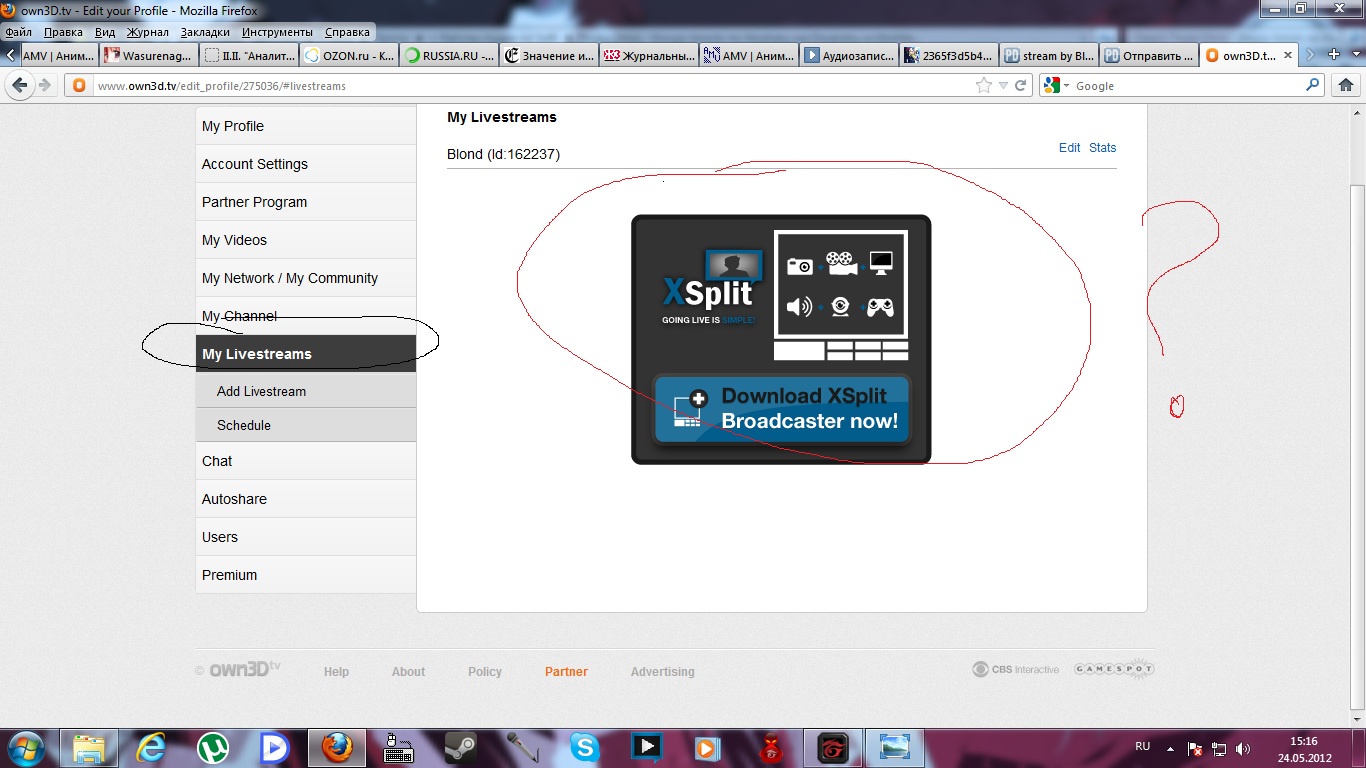Open Steam from the taskbar

[x=461, y=747]
